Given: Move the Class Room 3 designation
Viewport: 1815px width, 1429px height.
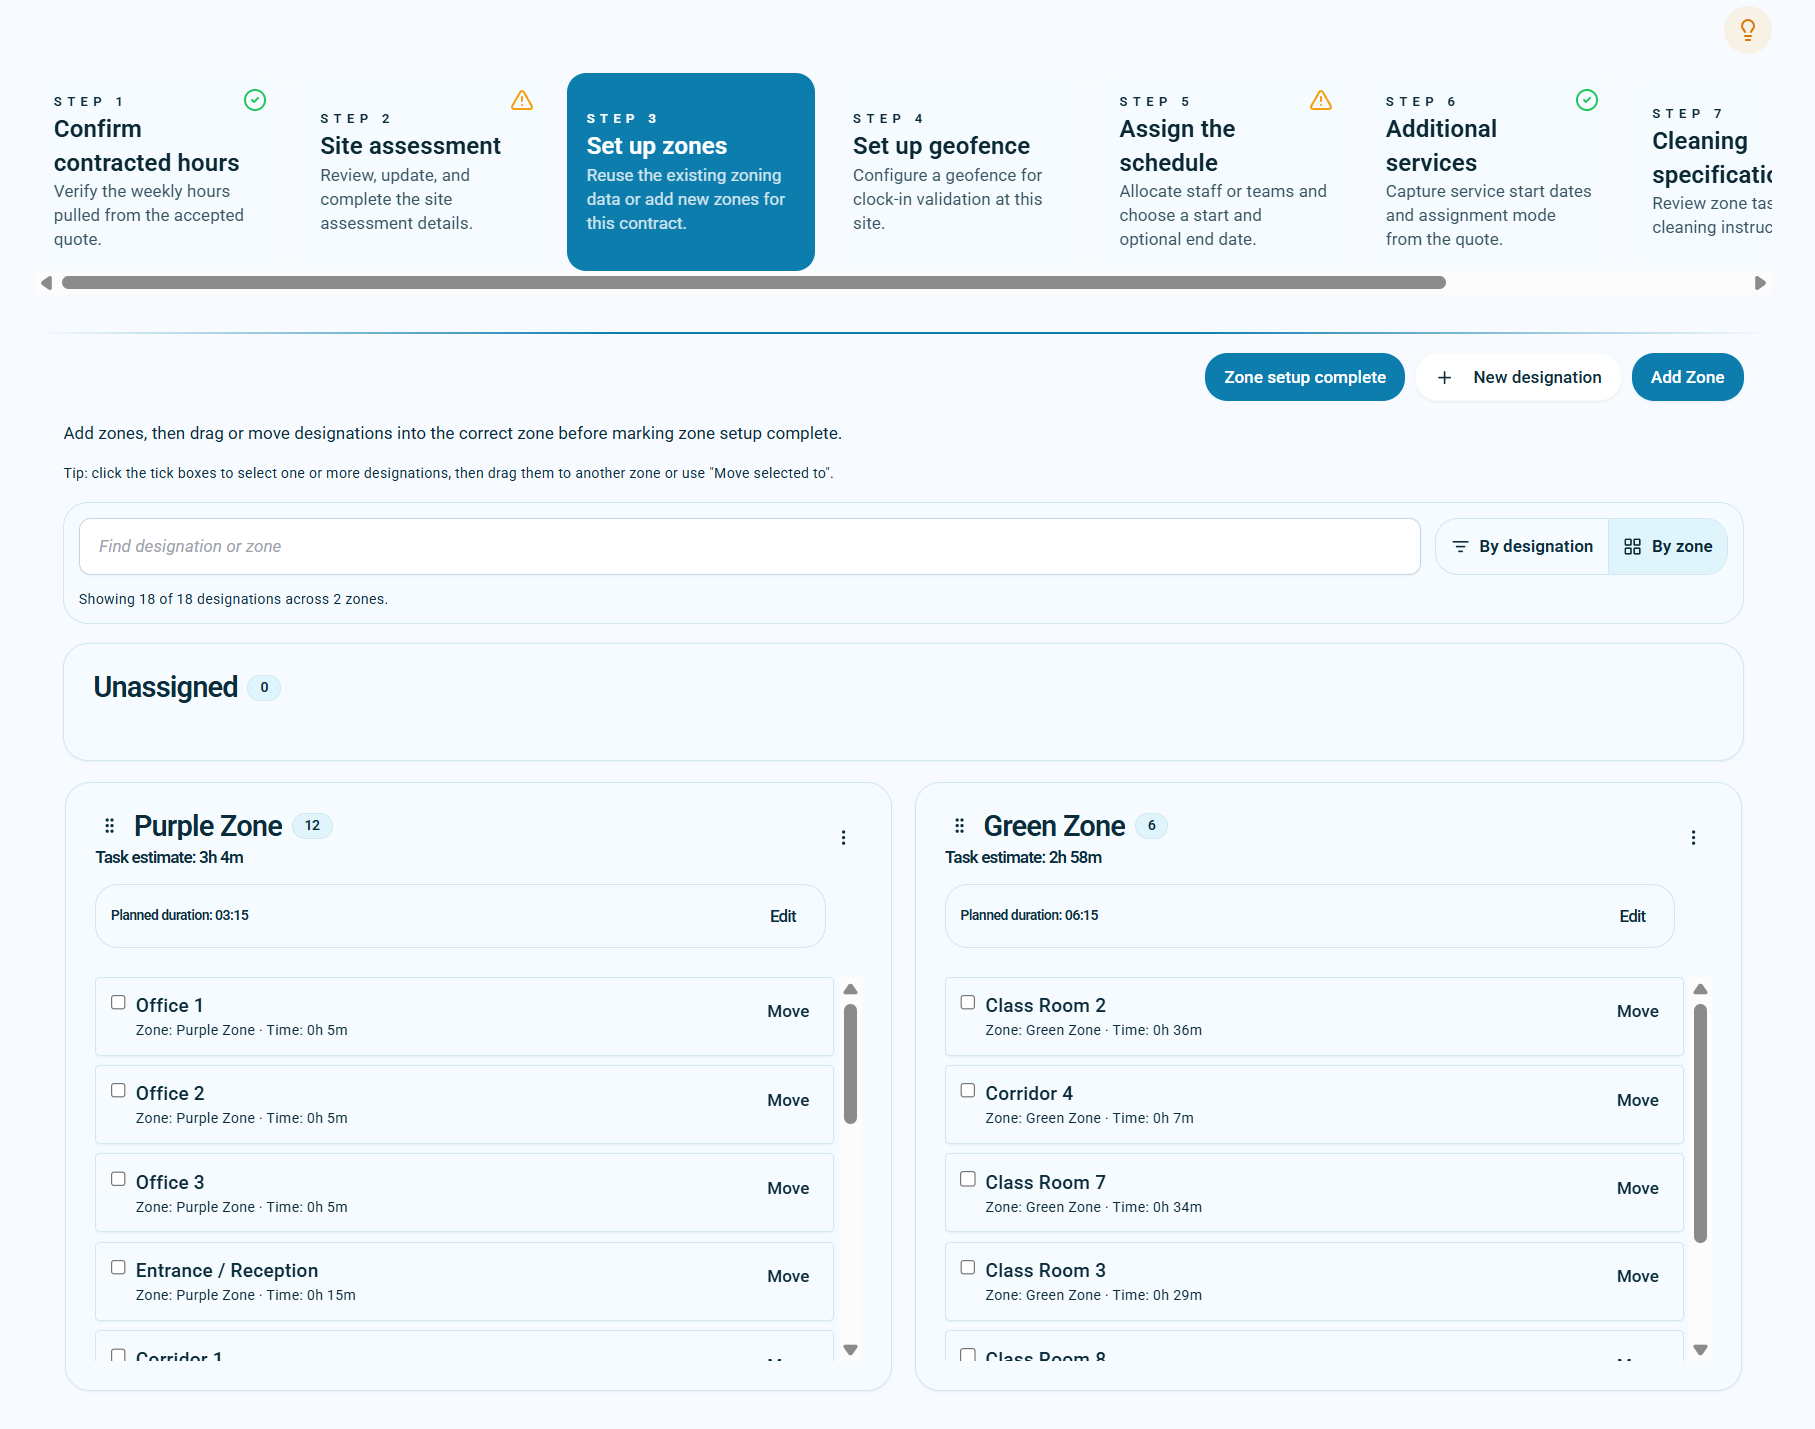Looking at the screenshot, I should coord(1638,1276).
